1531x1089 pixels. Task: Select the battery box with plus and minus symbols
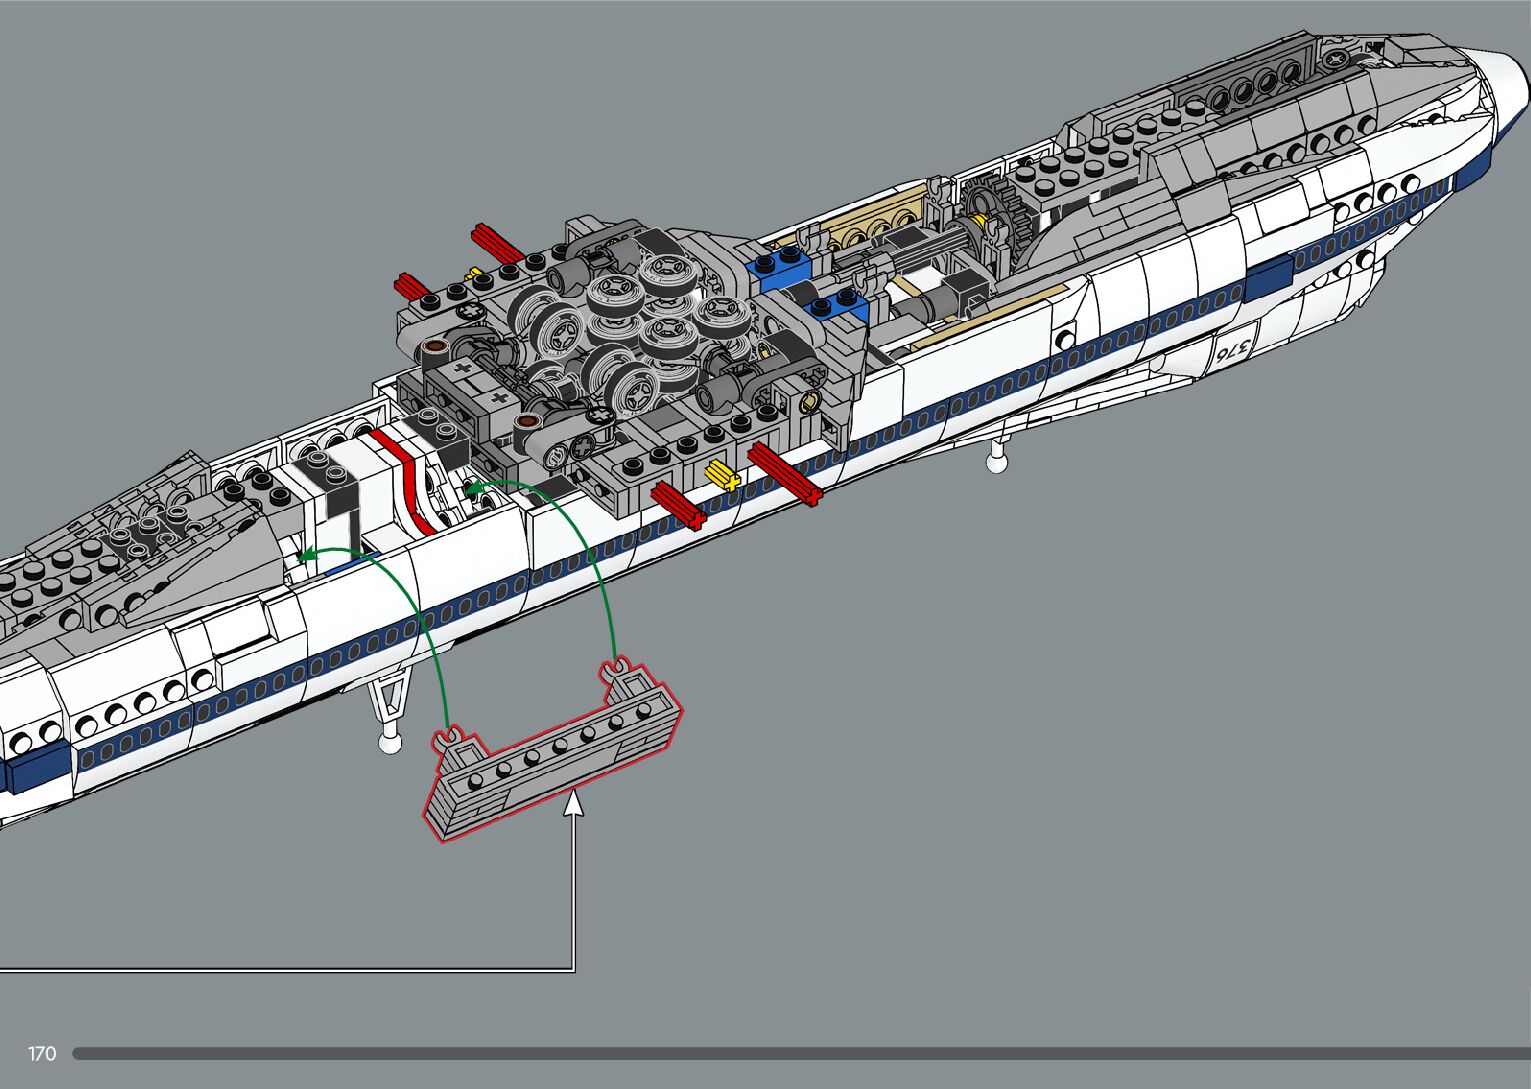[x=470, y=383]
